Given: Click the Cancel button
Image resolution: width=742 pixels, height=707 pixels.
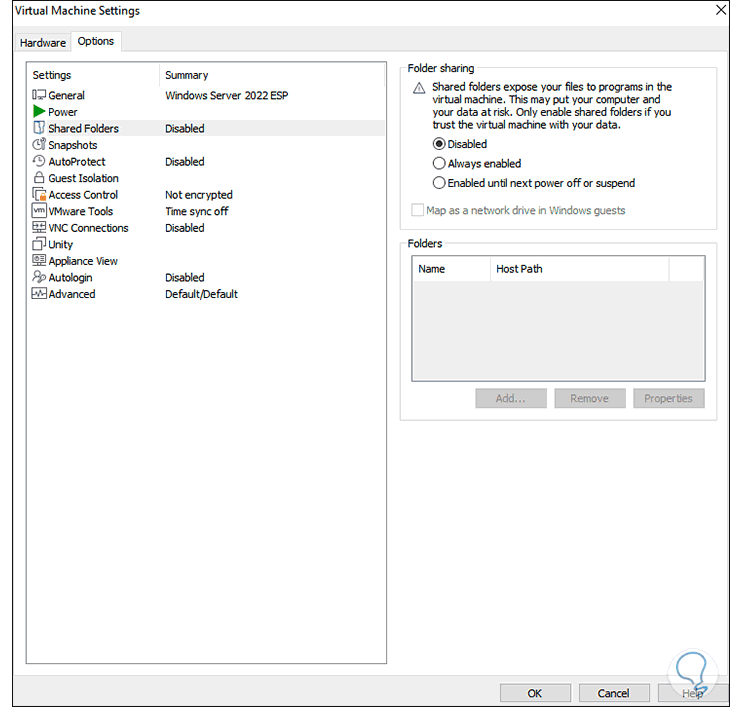Looking at the screenshot, I should (x=613, y=693).
